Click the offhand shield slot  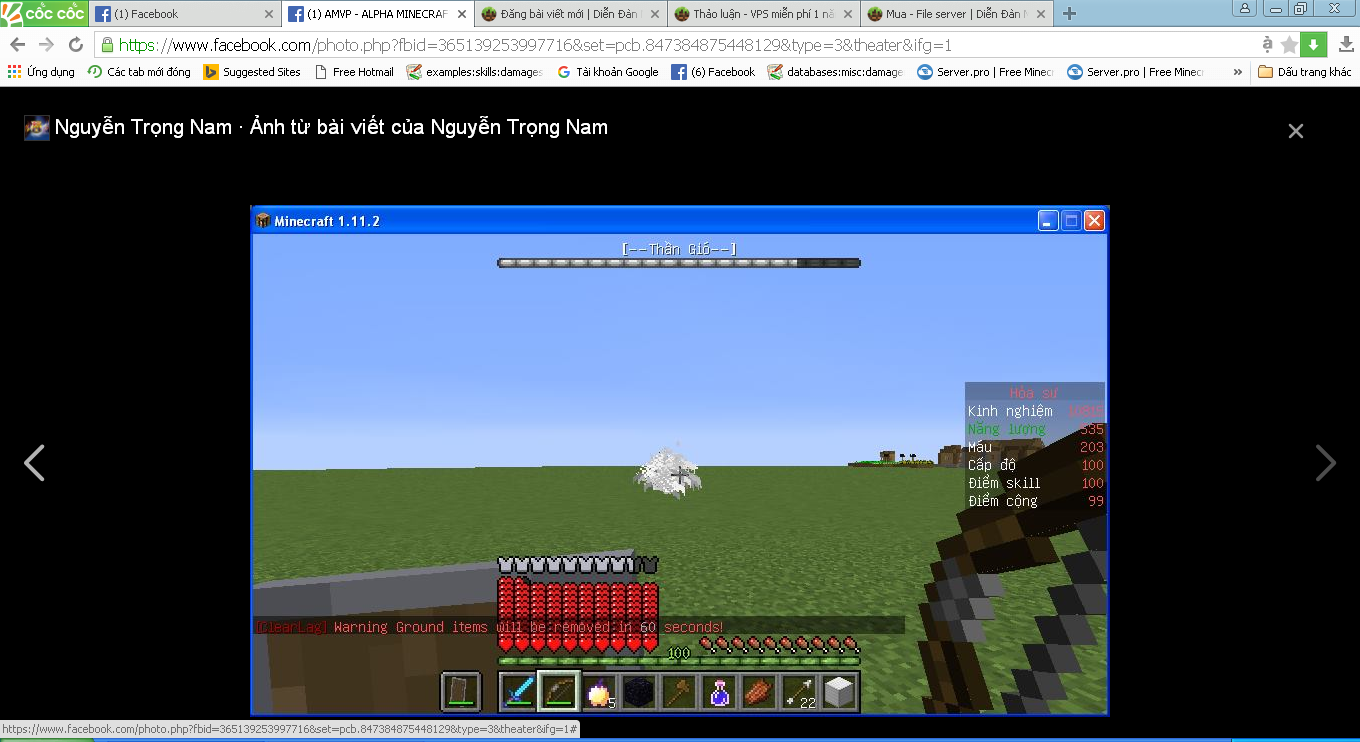(x=461, y=691)
